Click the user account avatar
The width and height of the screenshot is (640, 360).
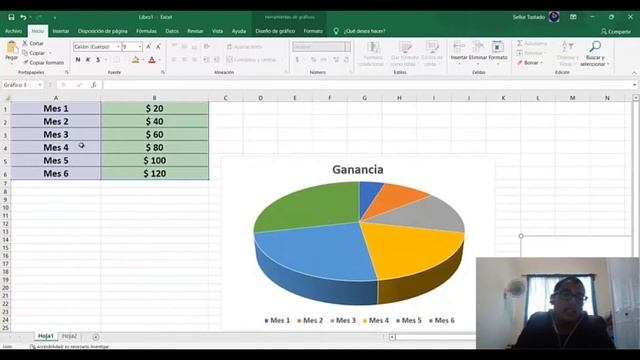554,17
